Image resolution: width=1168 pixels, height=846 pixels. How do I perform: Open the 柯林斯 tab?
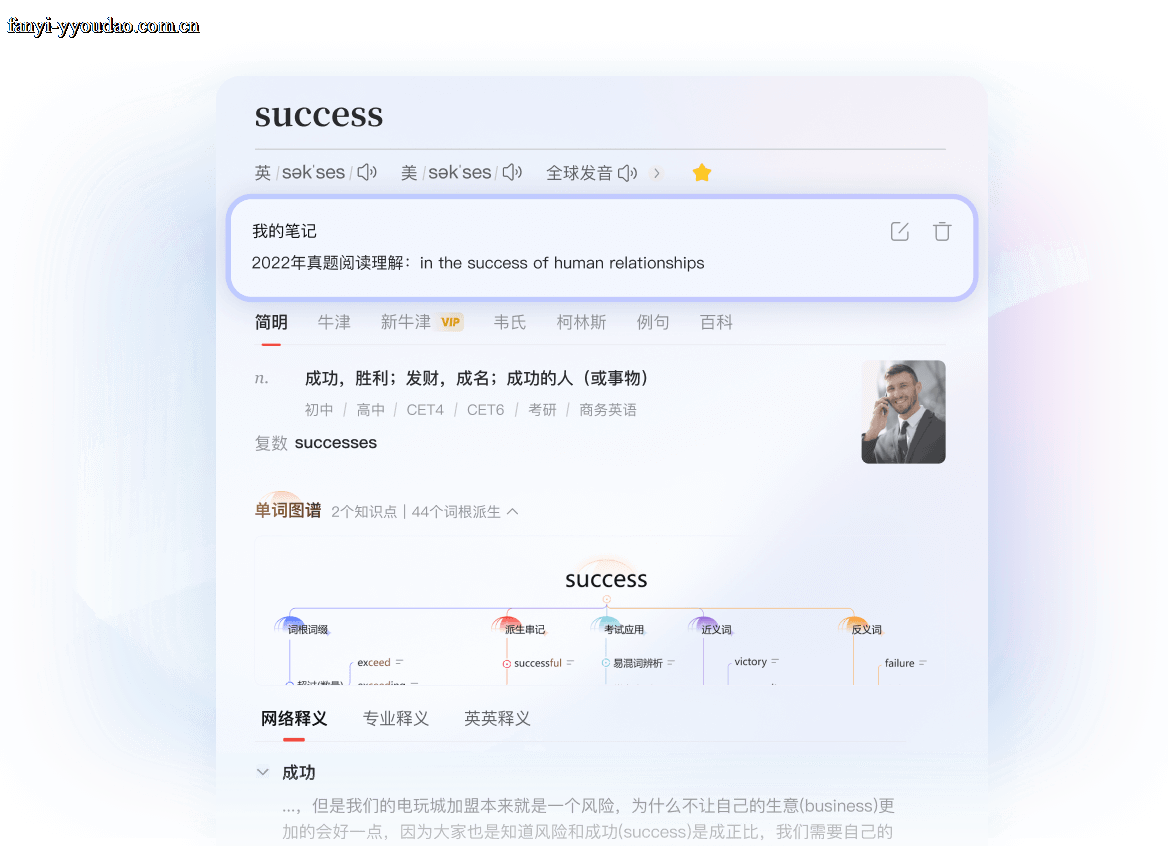[581, 322]
